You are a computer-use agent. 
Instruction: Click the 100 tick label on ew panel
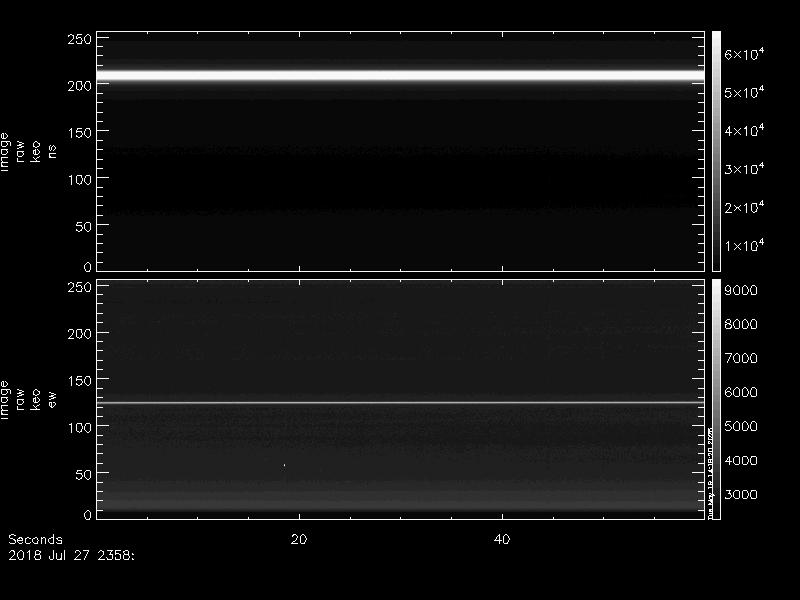click(80, 428)
